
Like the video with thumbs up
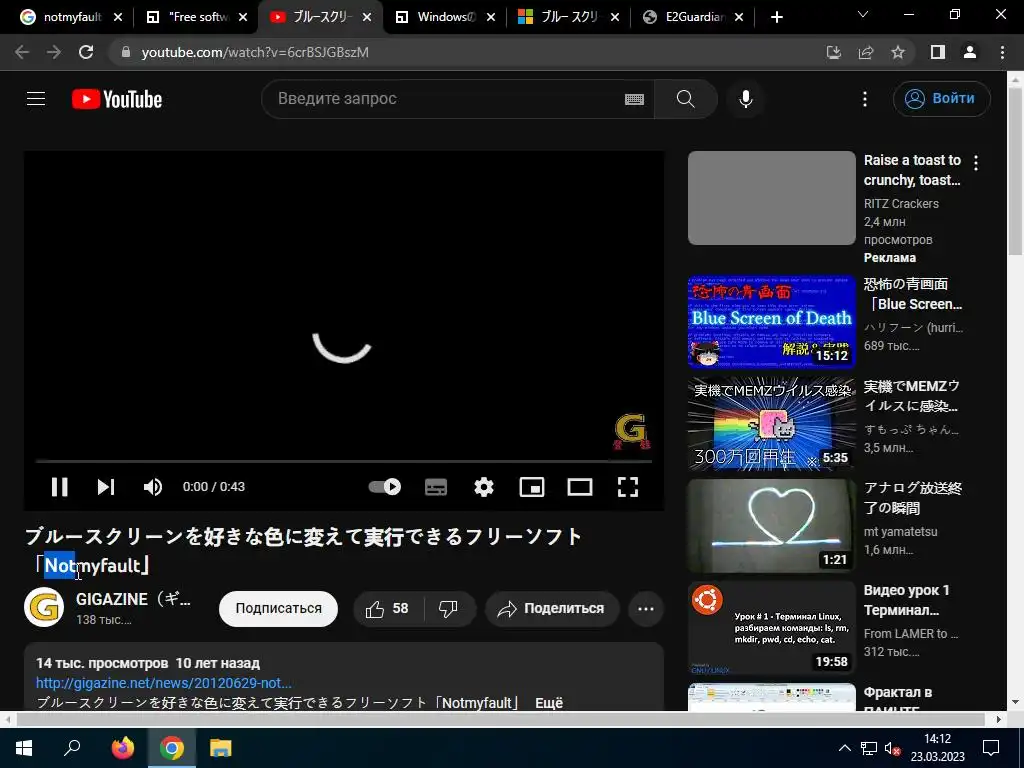[x=388, y=609]
